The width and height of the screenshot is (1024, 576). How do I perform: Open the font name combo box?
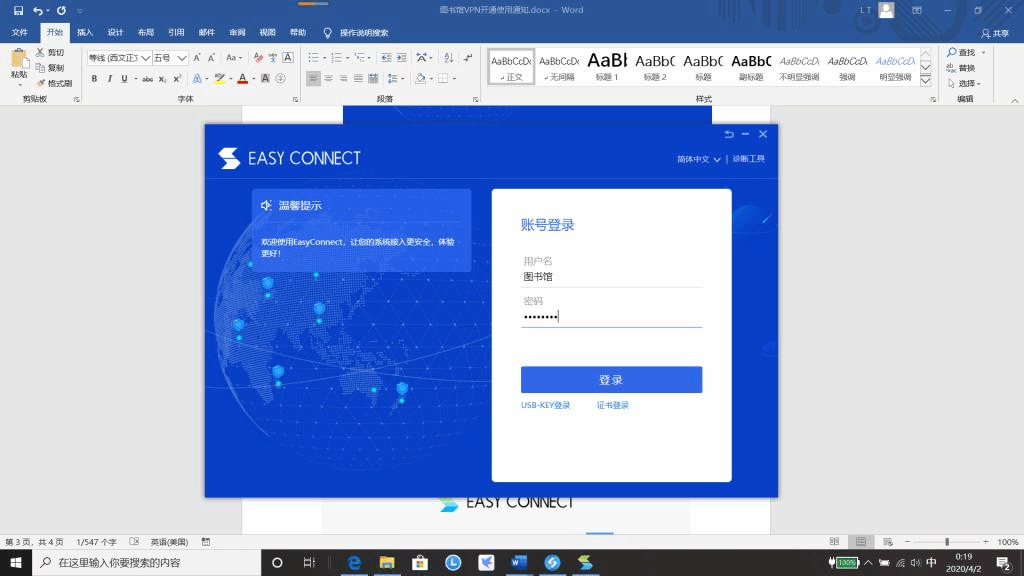[x=119, y=58]
